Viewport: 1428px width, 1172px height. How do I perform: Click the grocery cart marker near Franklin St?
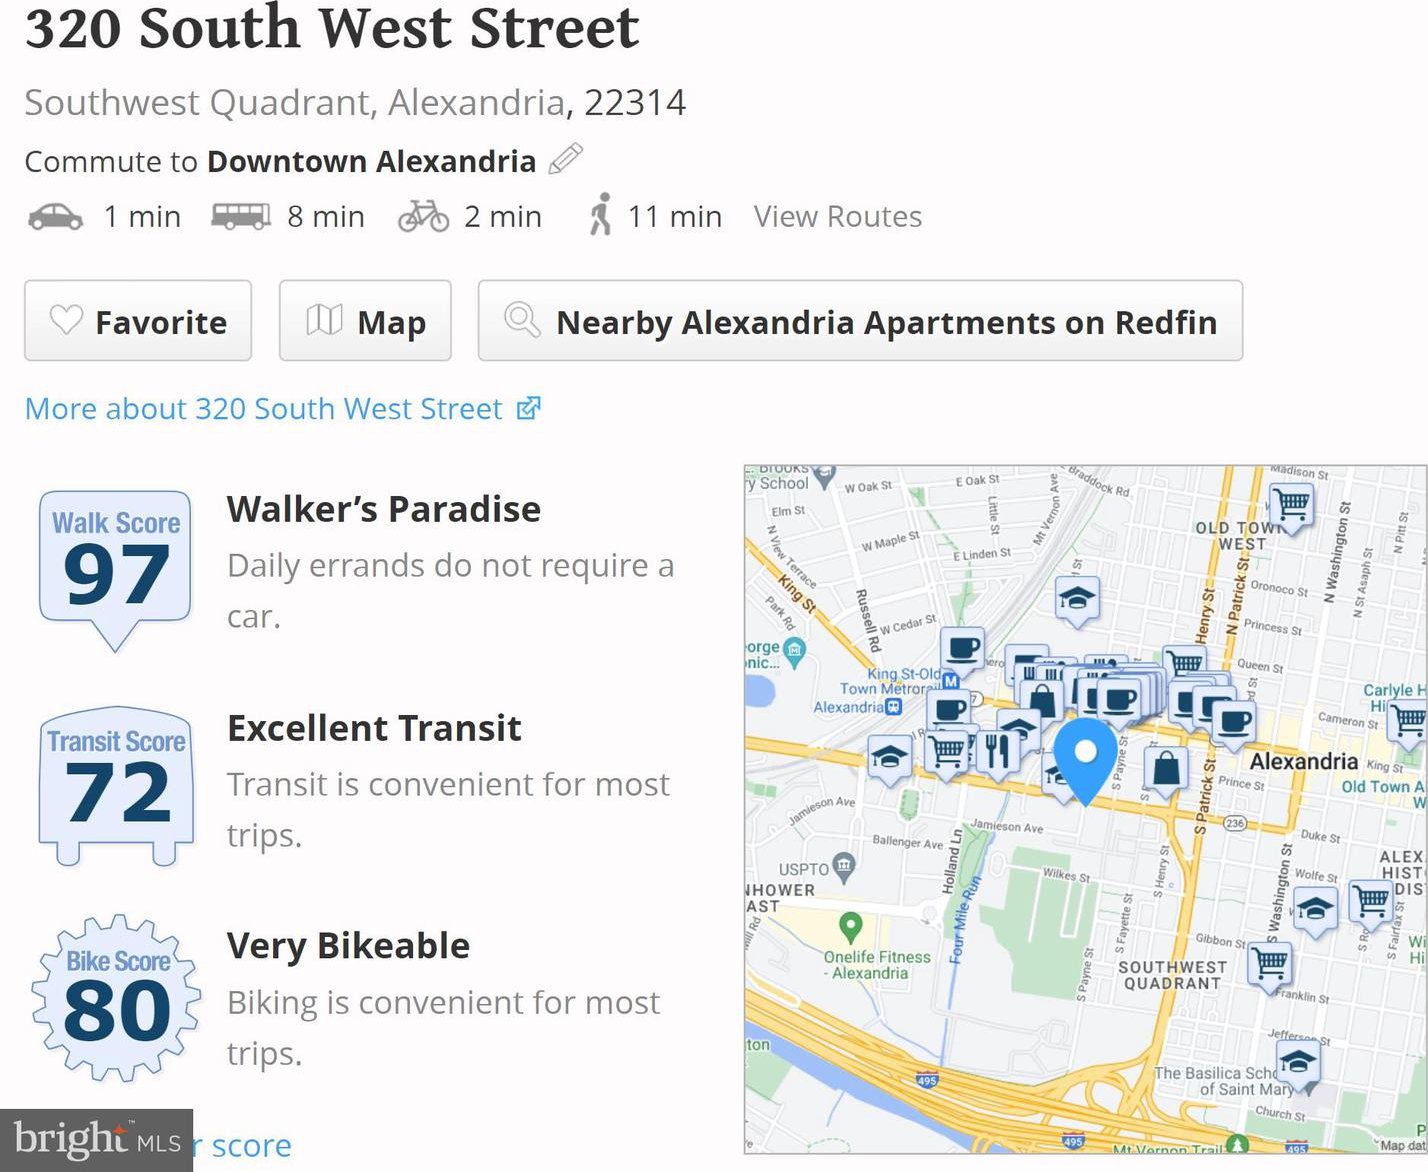click(1271, 965)
